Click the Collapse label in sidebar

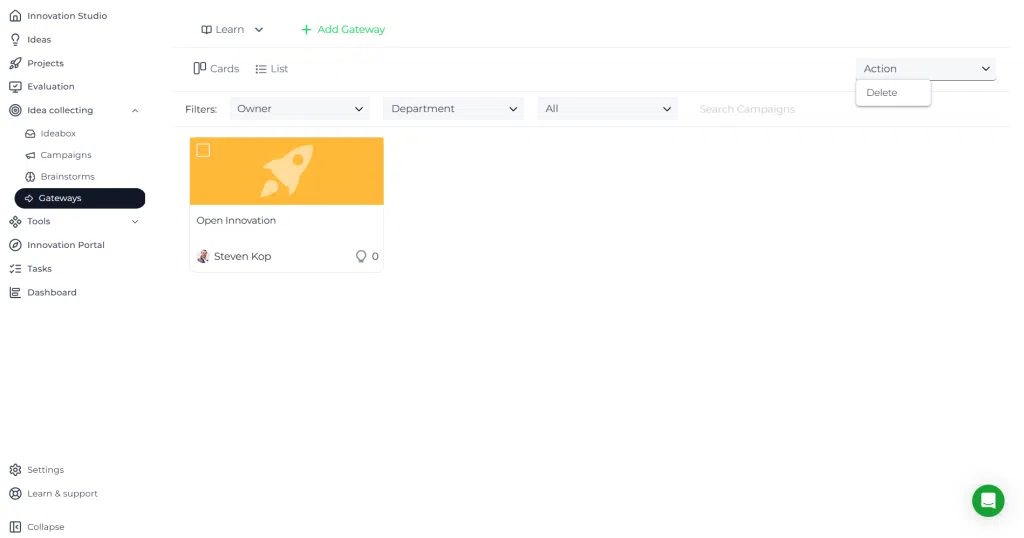[46, 527]
